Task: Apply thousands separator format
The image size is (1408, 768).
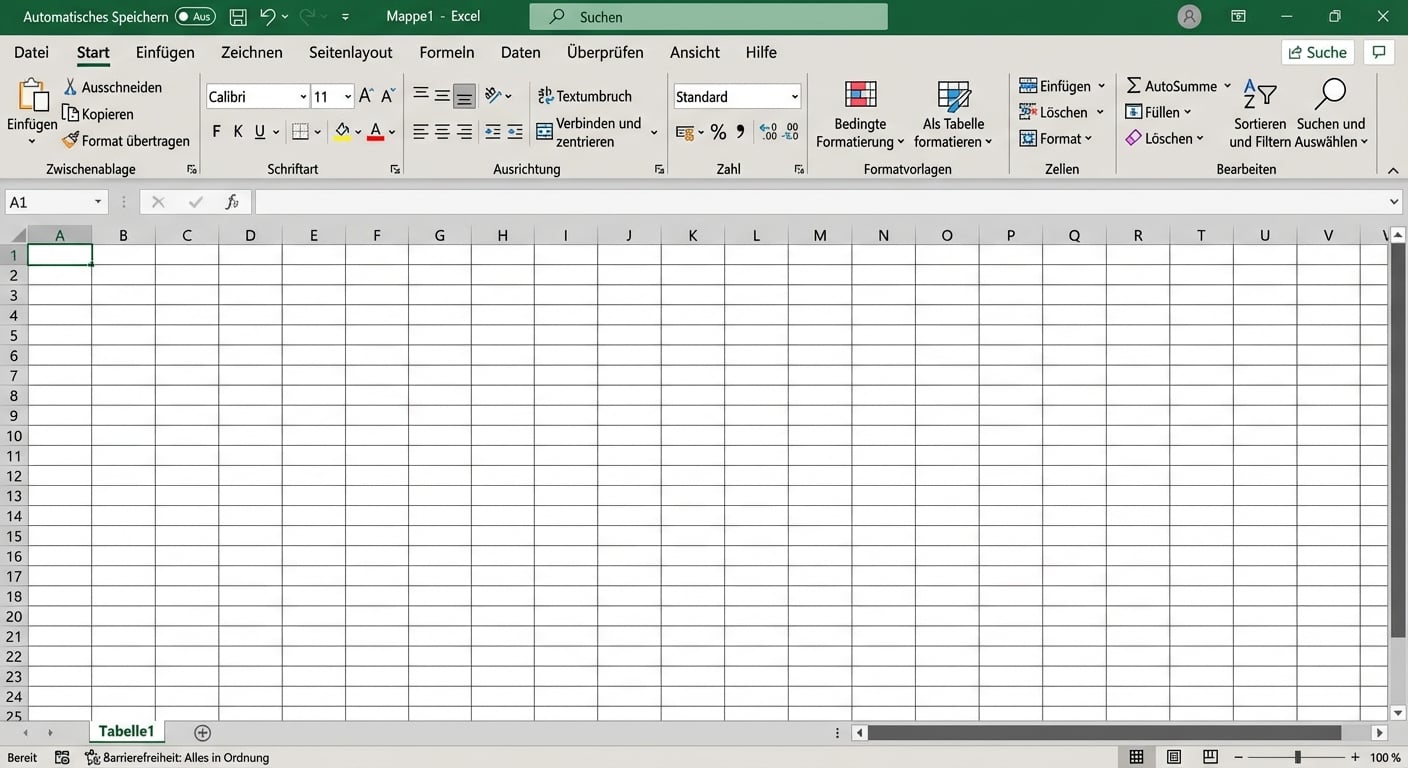Action: click(741, 131)
